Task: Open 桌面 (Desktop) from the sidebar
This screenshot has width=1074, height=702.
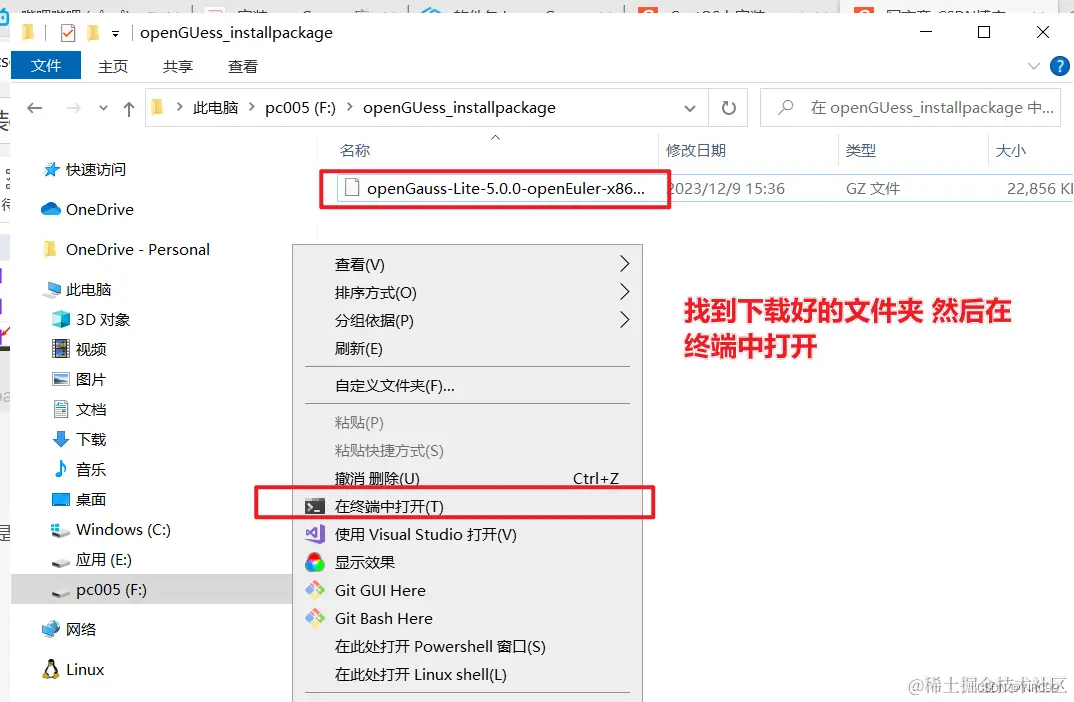Action: pos(89,499)
